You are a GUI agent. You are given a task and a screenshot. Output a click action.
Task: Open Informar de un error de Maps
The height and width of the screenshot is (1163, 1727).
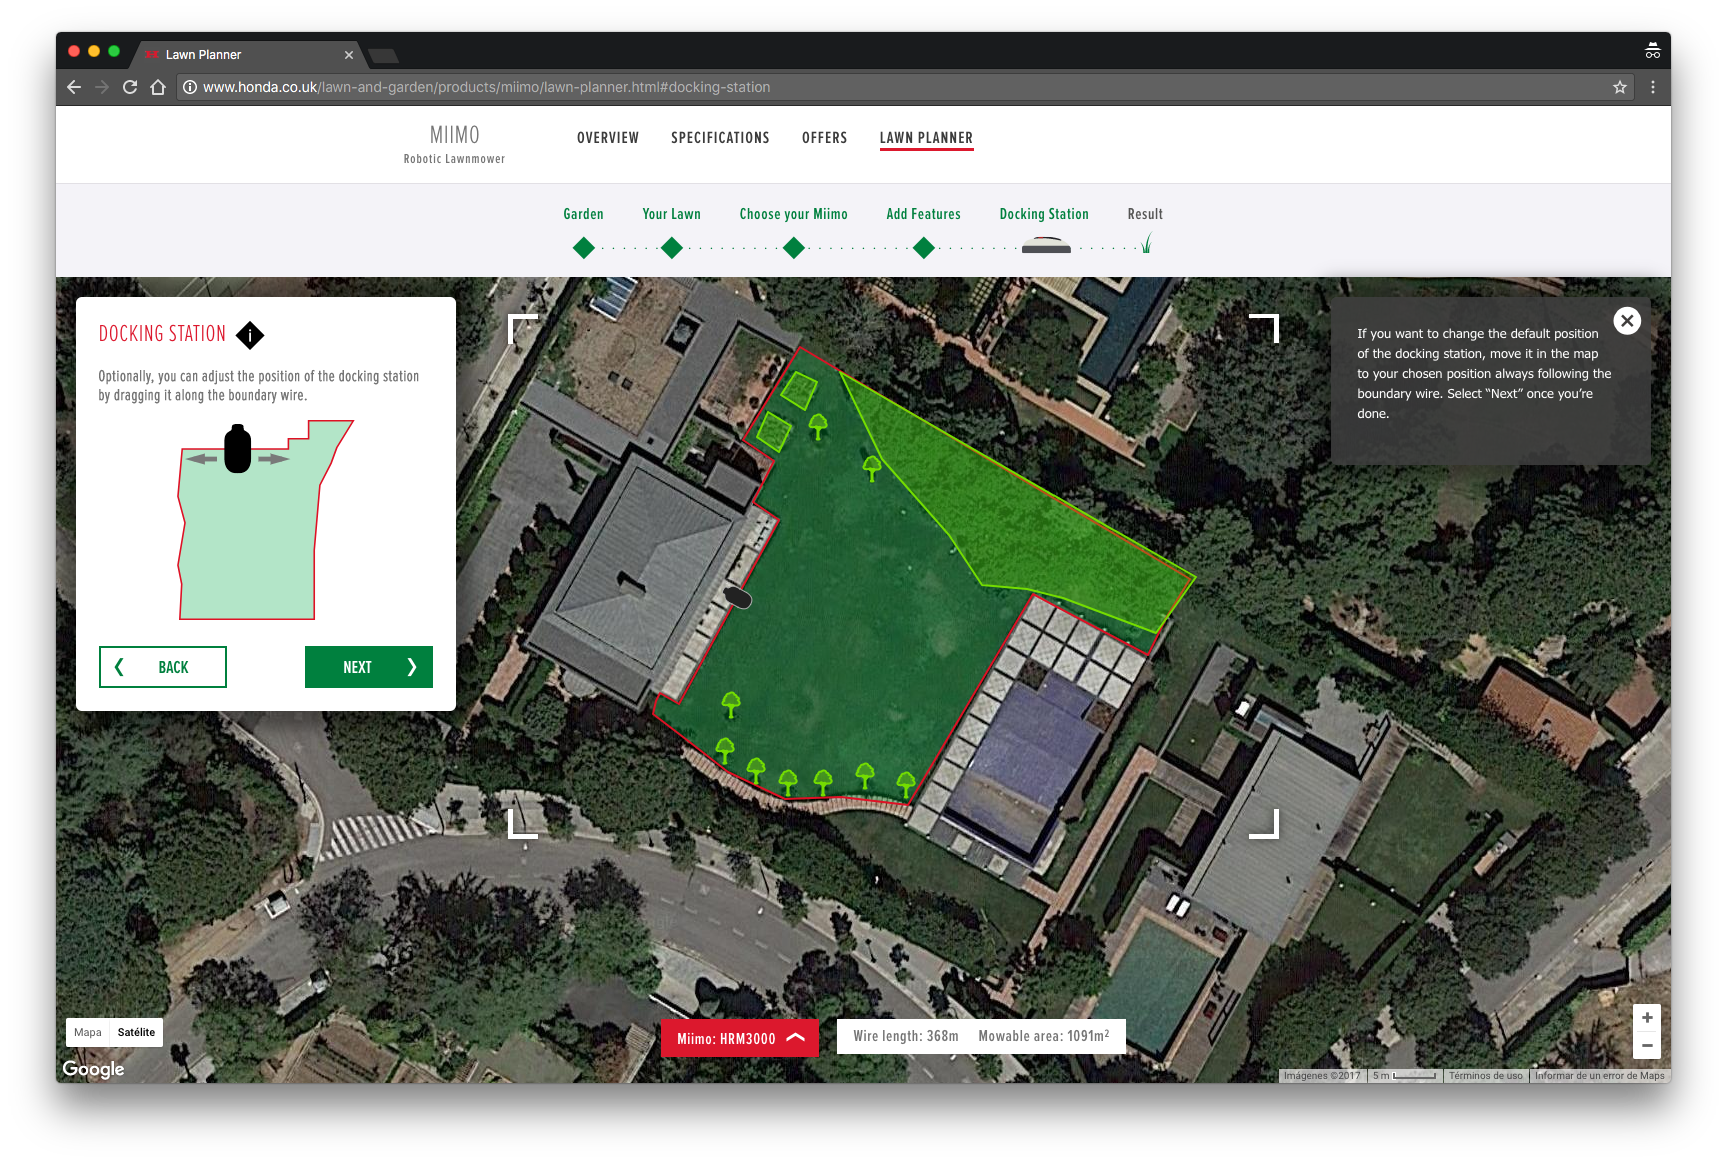[x=1599, y=1076]
